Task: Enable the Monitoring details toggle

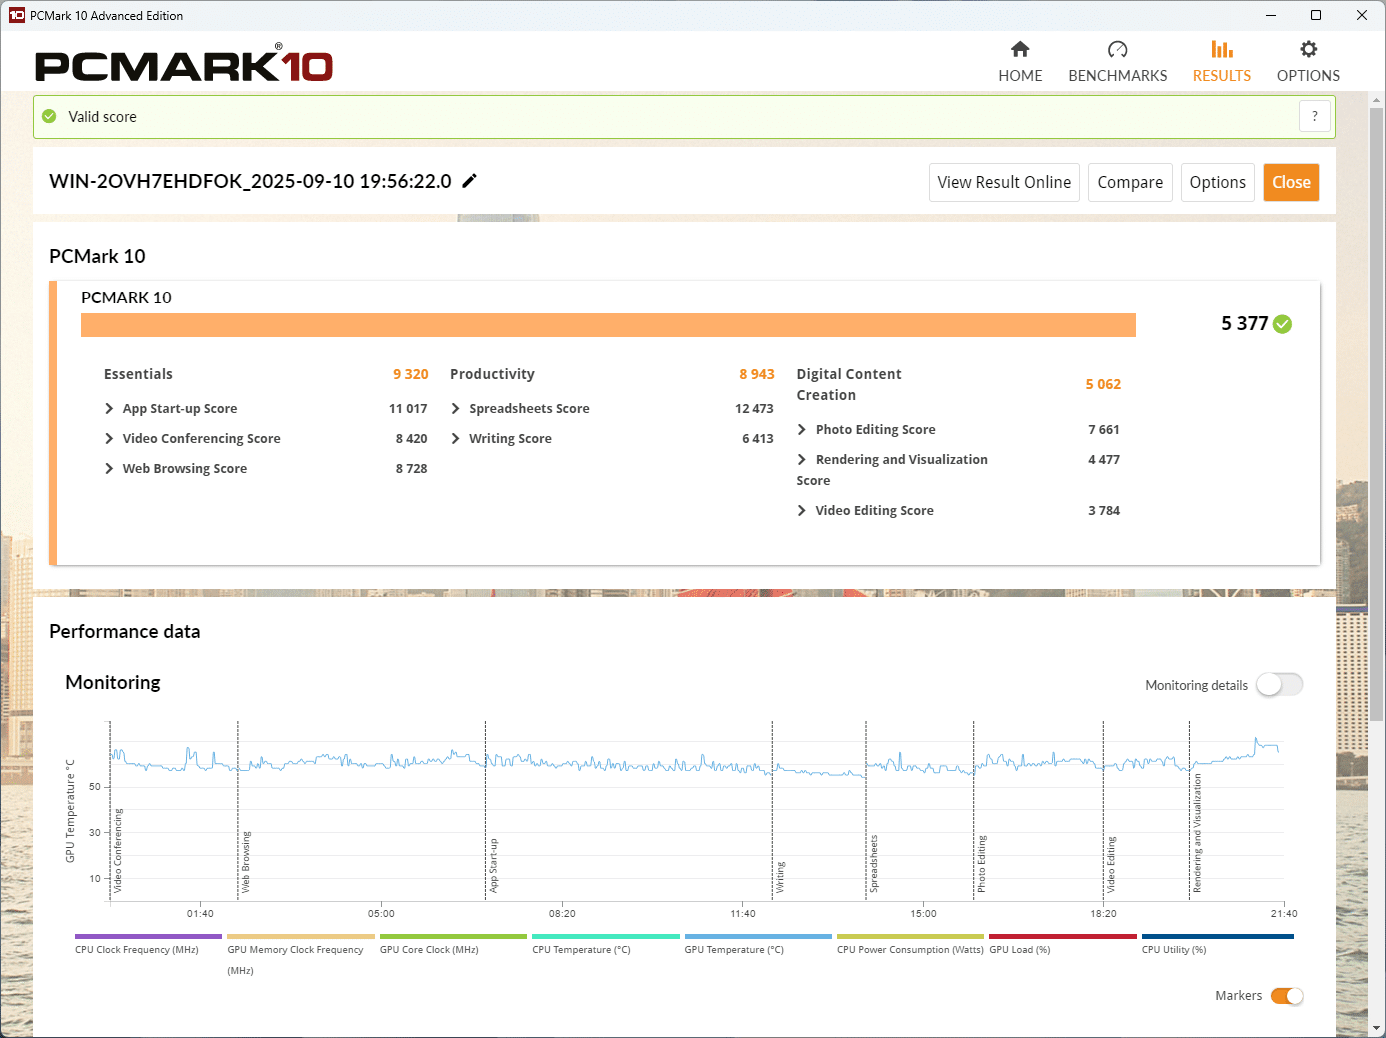Action: tap(1279, 685)
